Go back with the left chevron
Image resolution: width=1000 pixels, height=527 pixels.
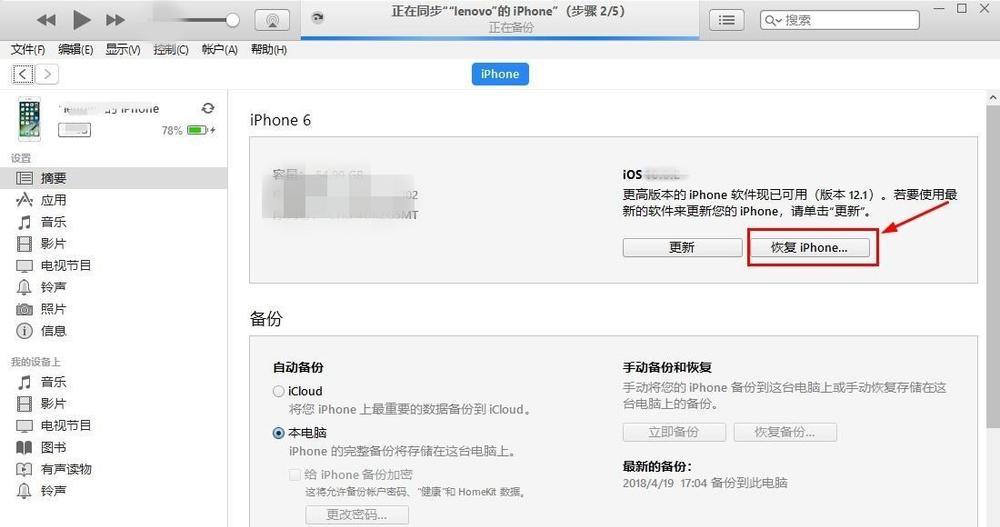point(23,75)
